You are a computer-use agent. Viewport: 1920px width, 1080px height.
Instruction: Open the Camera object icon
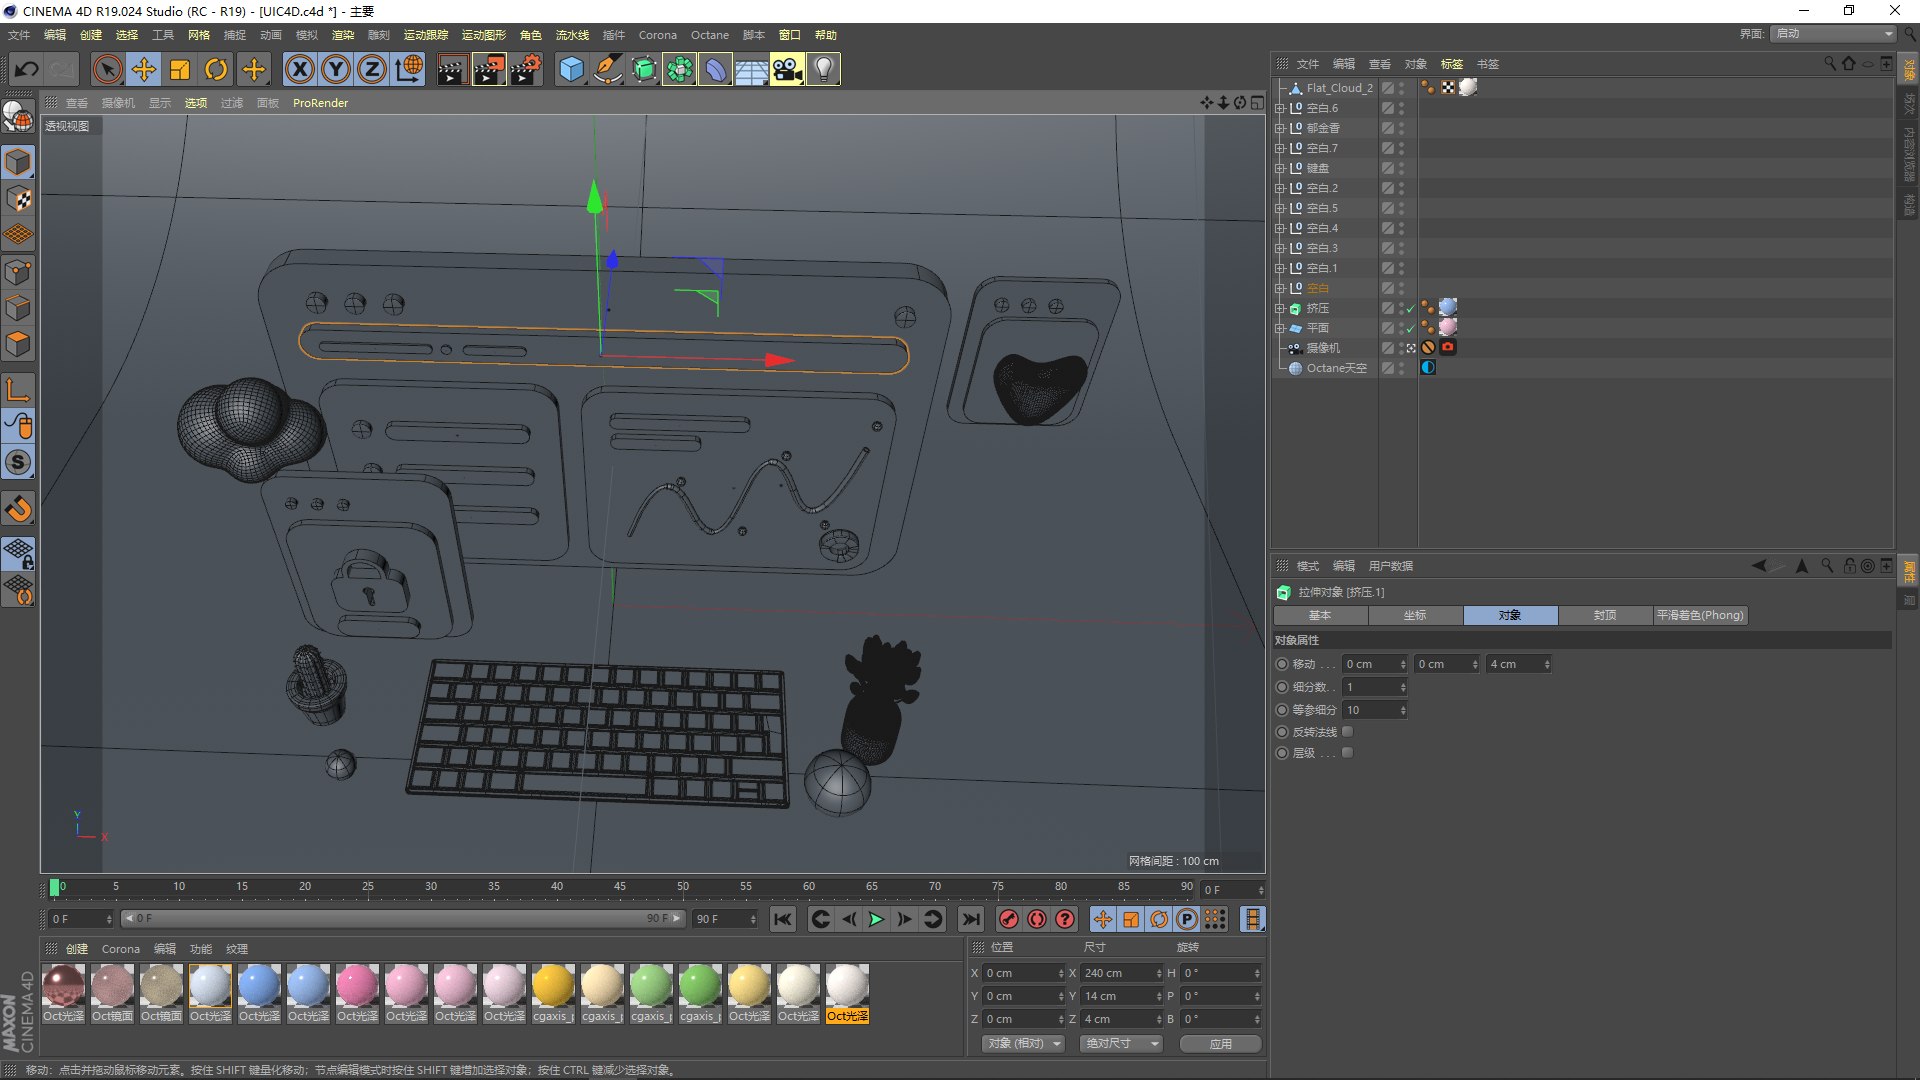(x=787, y=69)
